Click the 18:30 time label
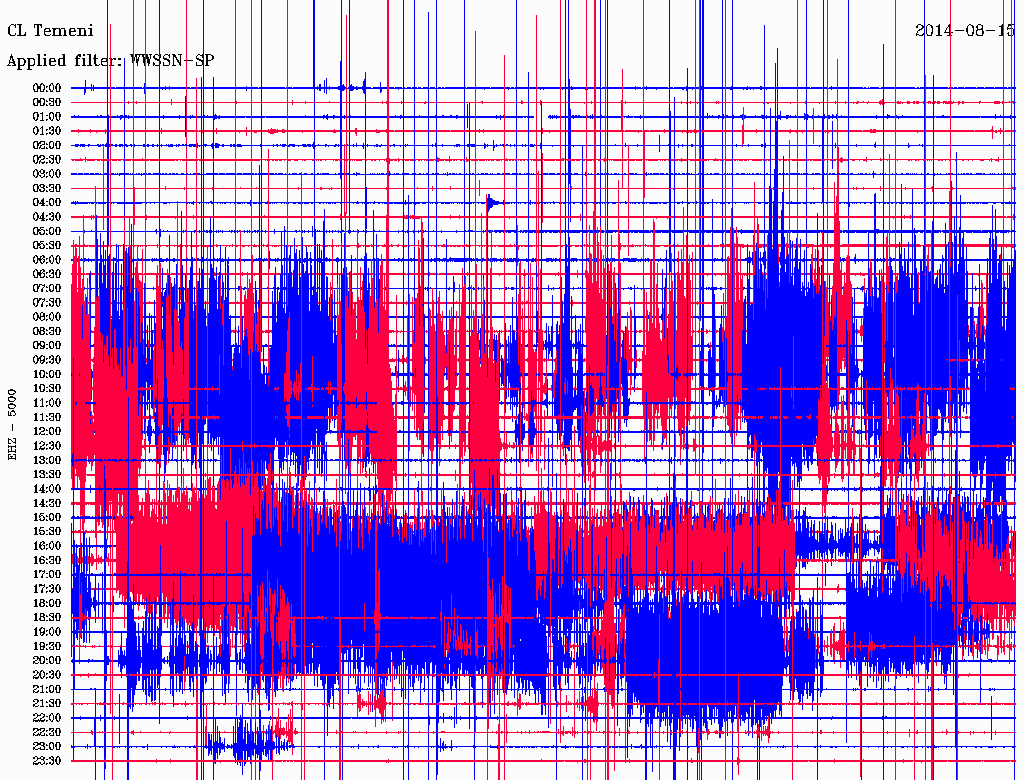Image resolution: width=1024 pixels, height=780 pixels. [x=47, y=617]
